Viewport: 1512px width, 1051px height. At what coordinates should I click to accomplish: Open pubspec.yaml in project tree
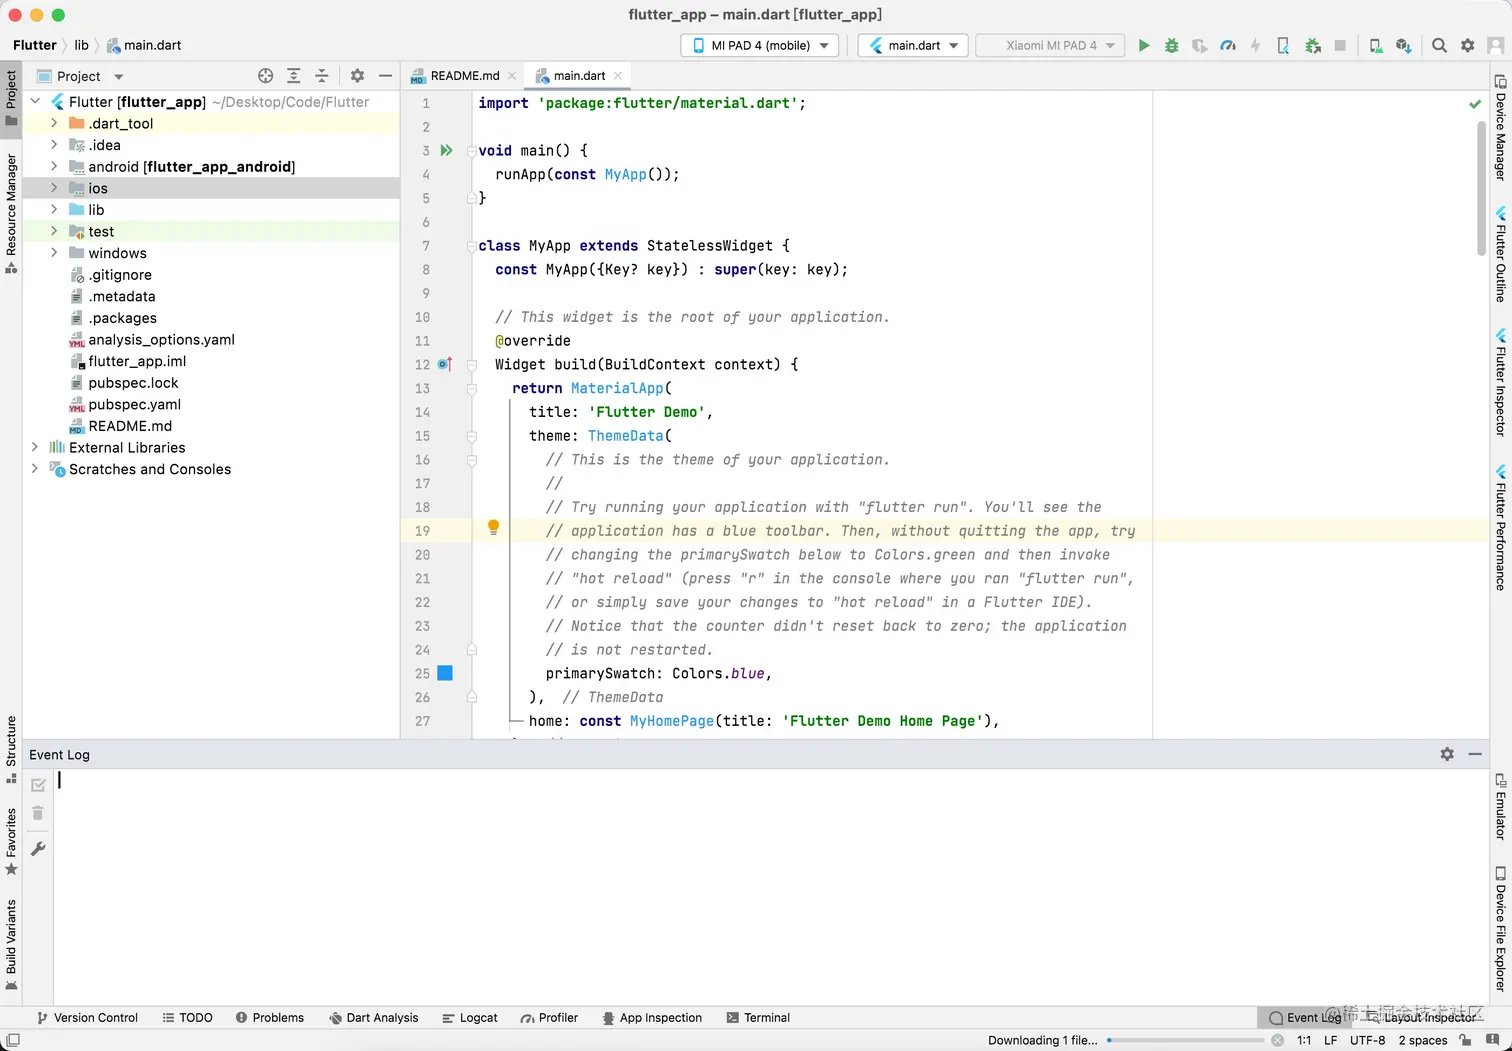(134, 404)
